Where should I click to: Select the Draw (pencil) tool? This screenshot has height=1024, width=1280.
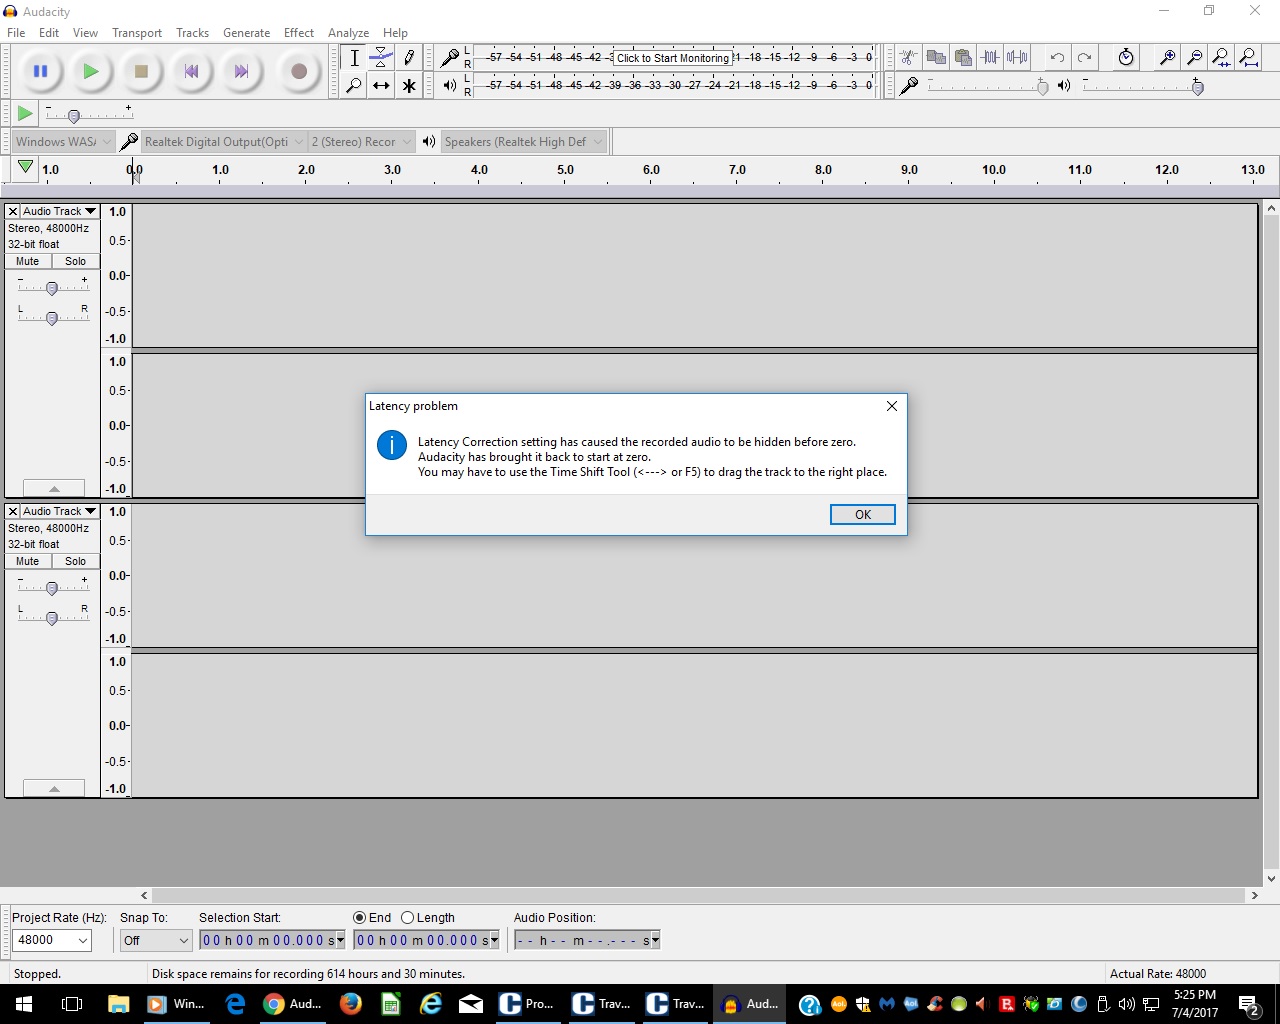click(409, 58)
